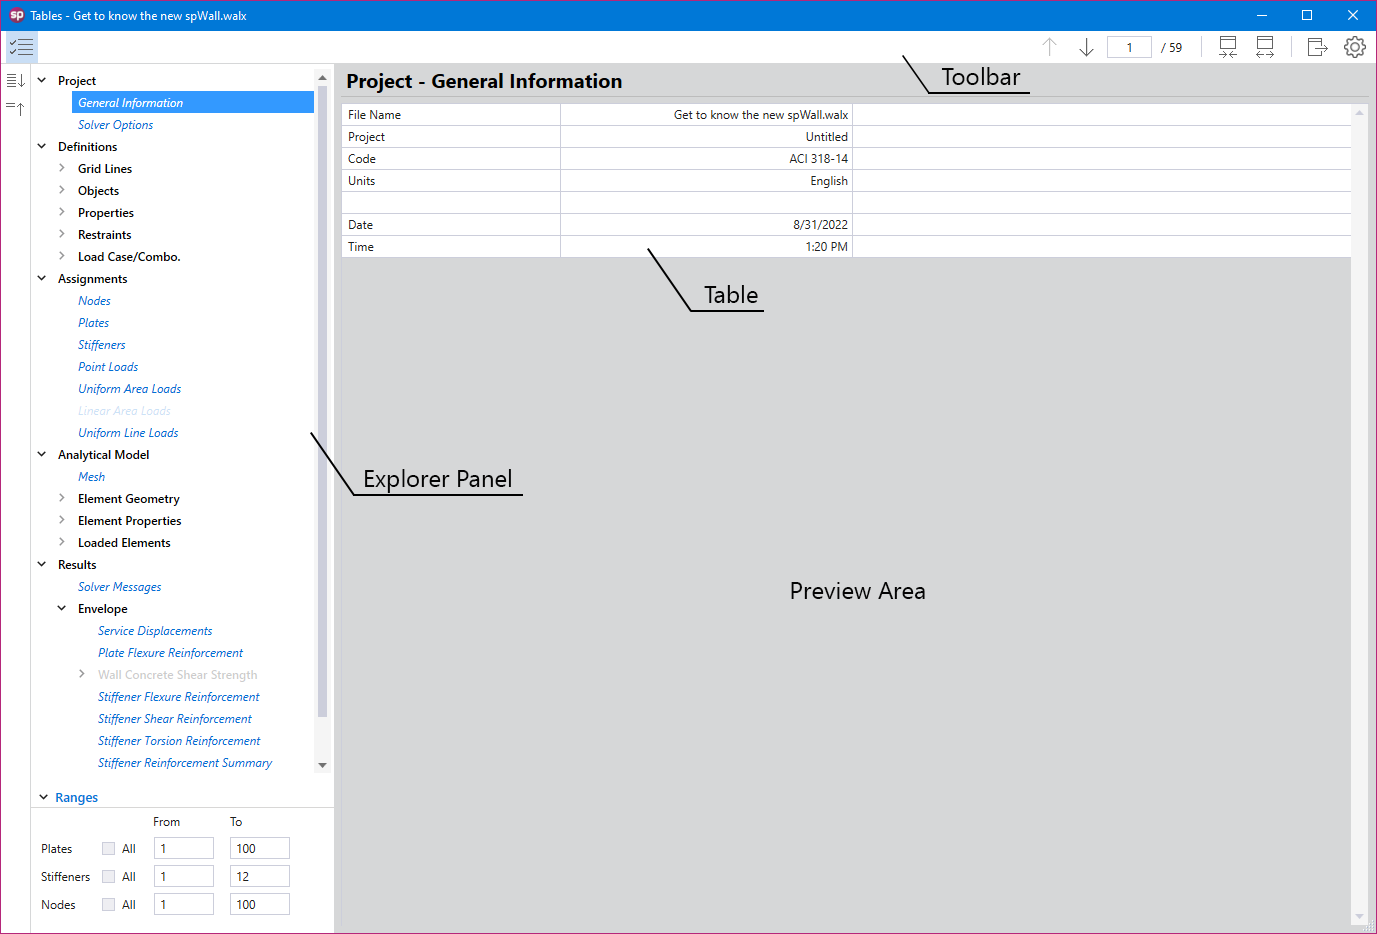Click the explorer tree vertical scrollbar thumb
This screenshot has height=934, width=1377.
click(x=322, y=402)
